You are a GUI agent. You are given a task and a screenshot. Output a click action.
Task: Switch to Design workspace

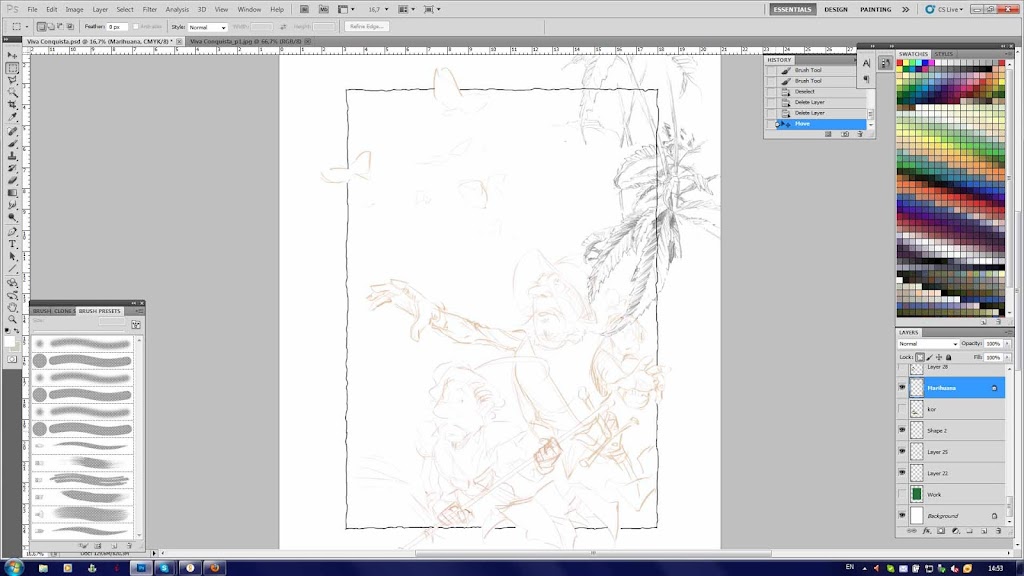(x=835, y=9)
